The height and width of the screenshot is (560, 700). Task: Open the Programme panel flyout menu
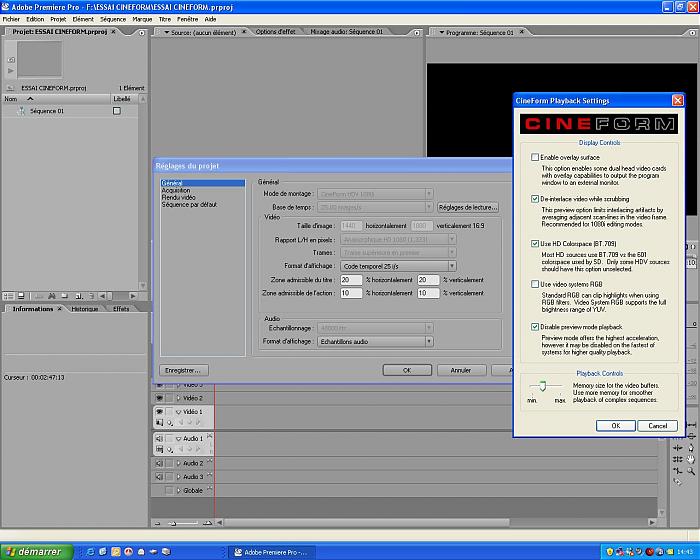click(x=692, y=33)
